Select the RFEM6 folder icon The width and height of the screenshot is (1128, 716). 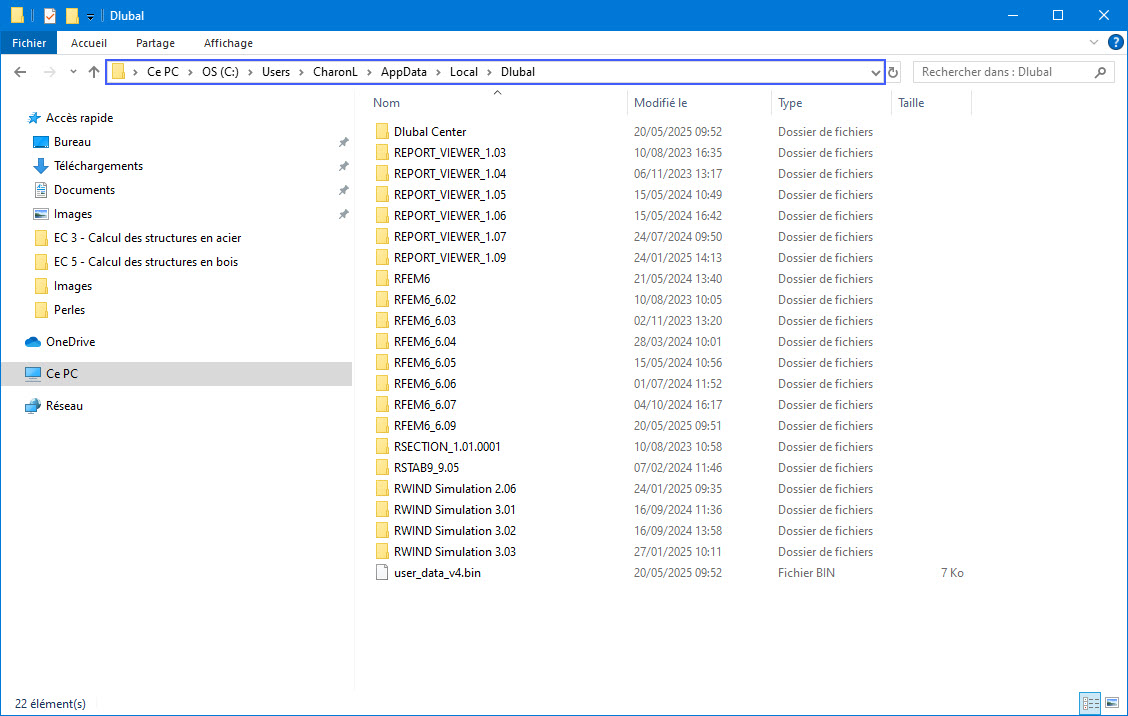pos(382,278)
